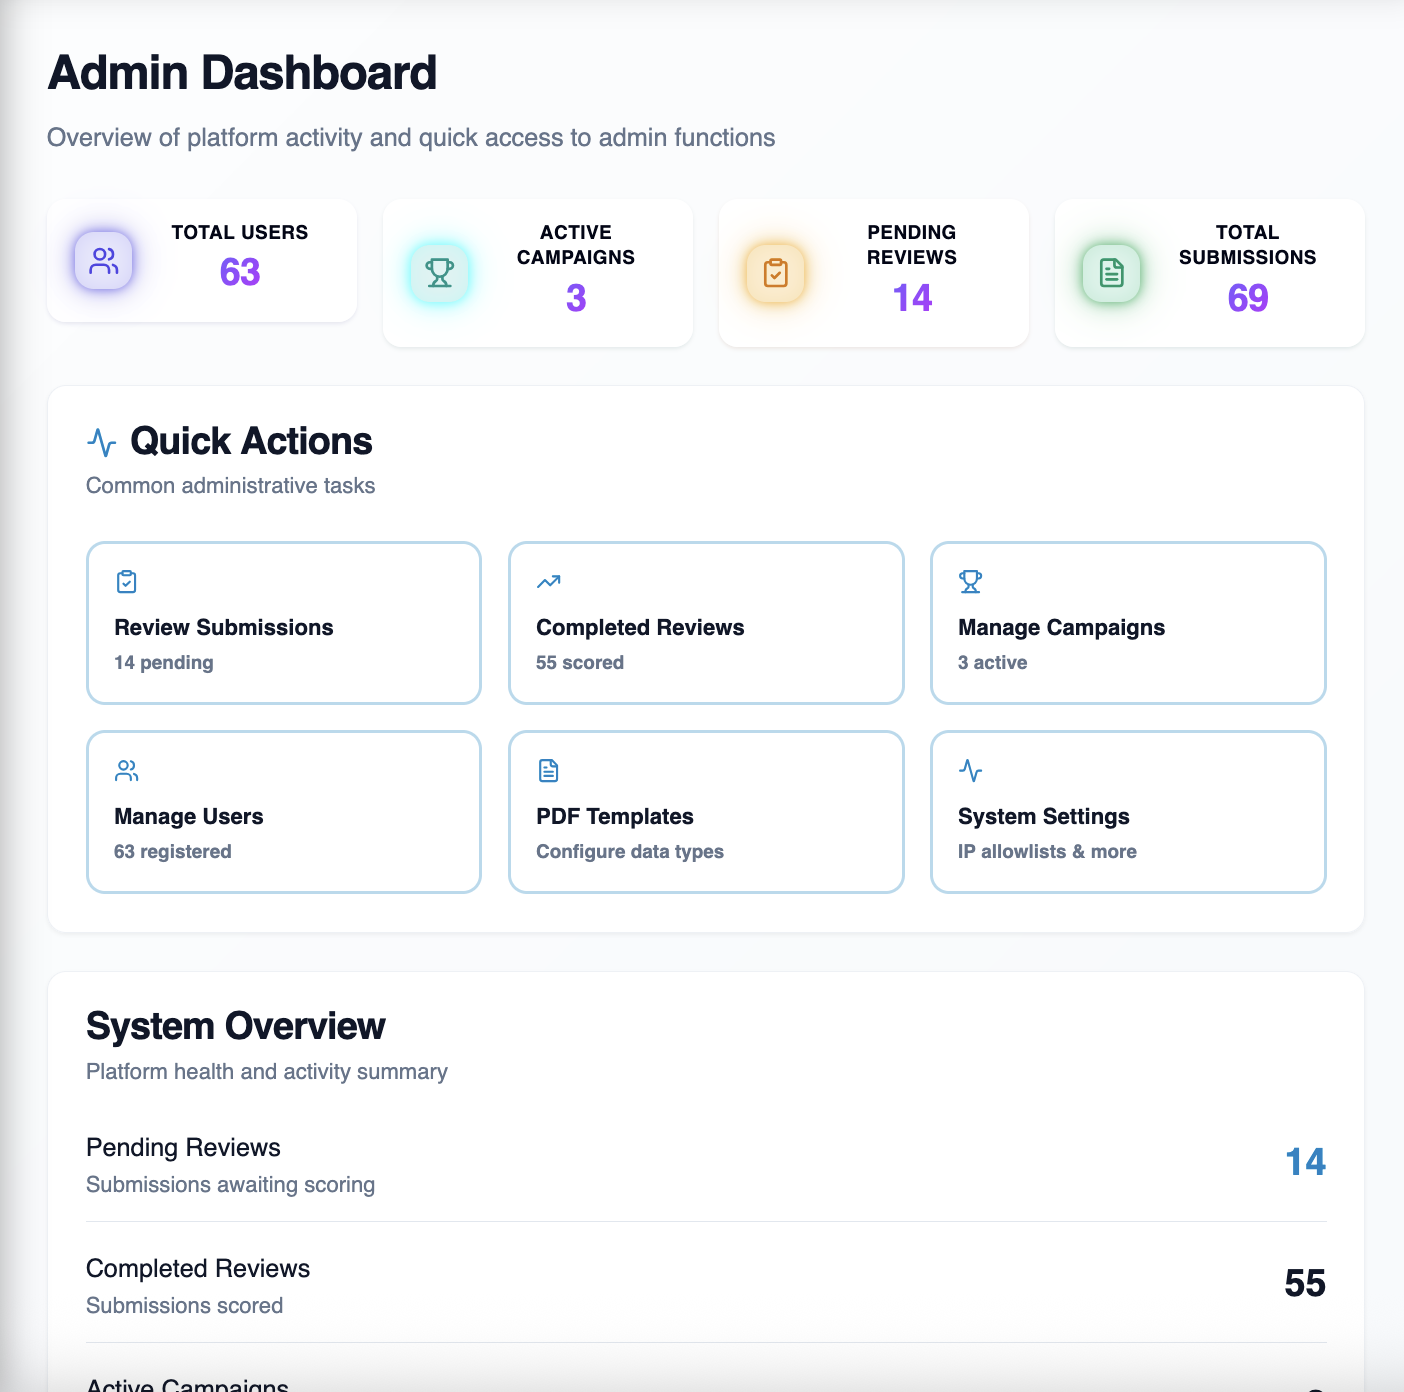Click the users icon in Total Users card
The height and width of the screenshot is (1392, 1404).
pos(104,261)
